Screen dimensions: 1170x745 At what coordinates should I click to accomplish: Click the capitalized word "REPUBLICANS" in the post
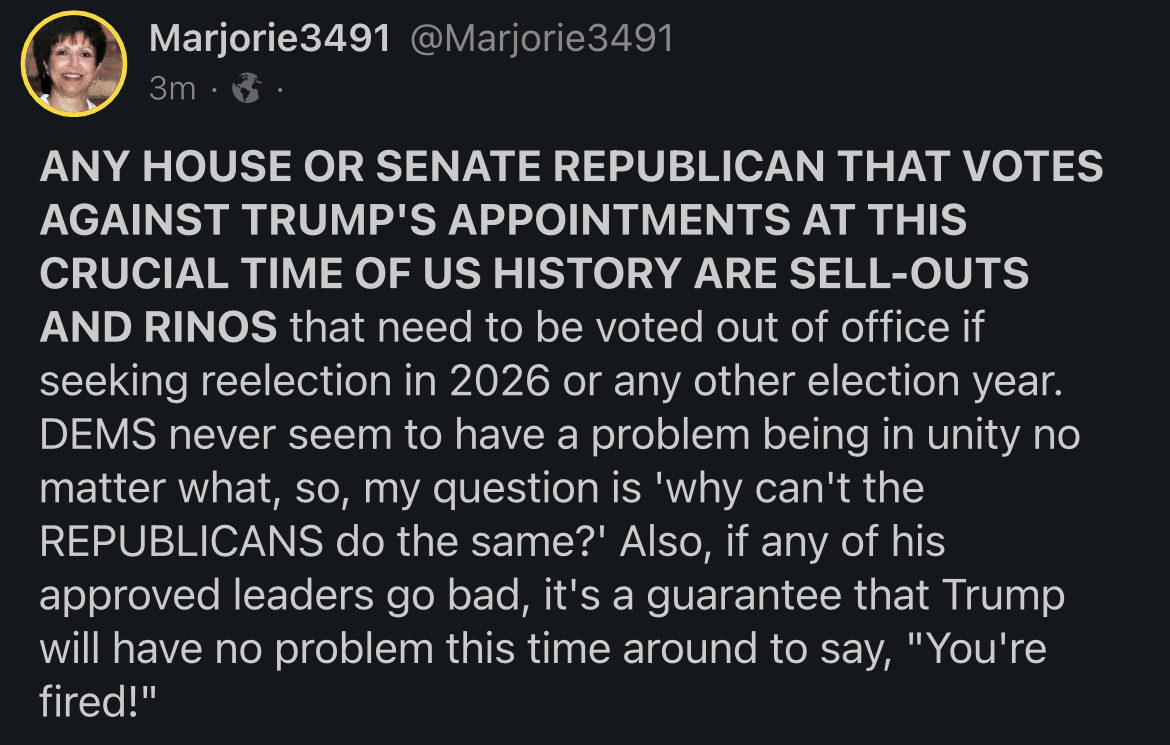pyautogui.click(x=181, y=542)
